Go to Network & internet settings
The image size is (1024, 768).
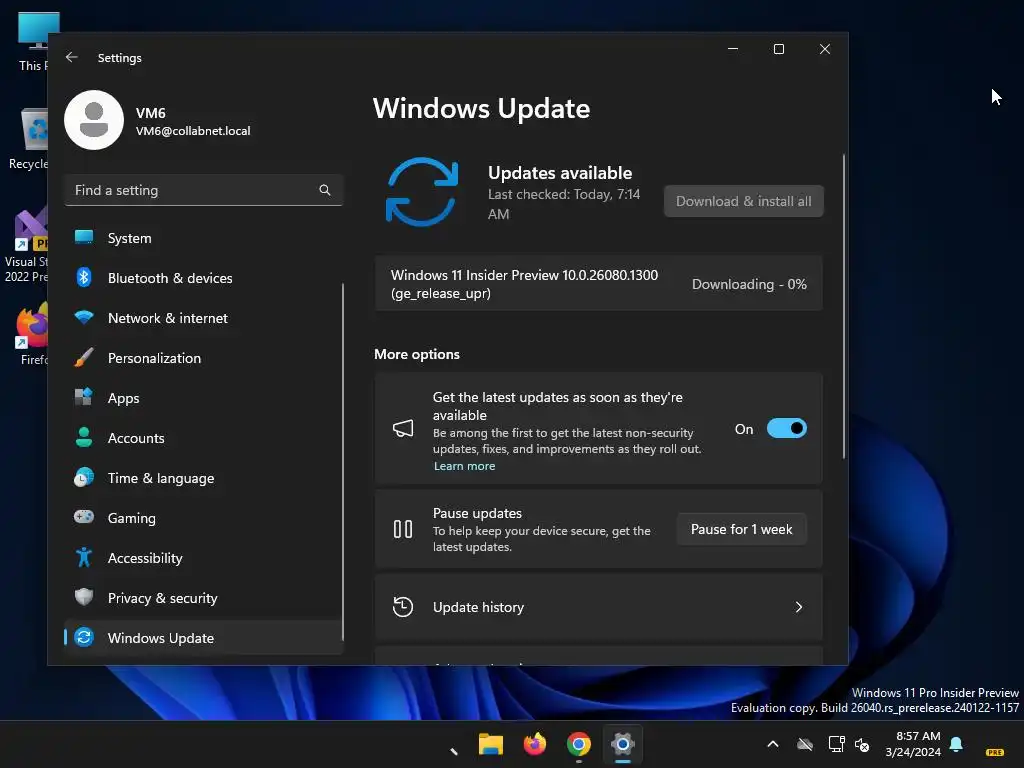(204, 318)
